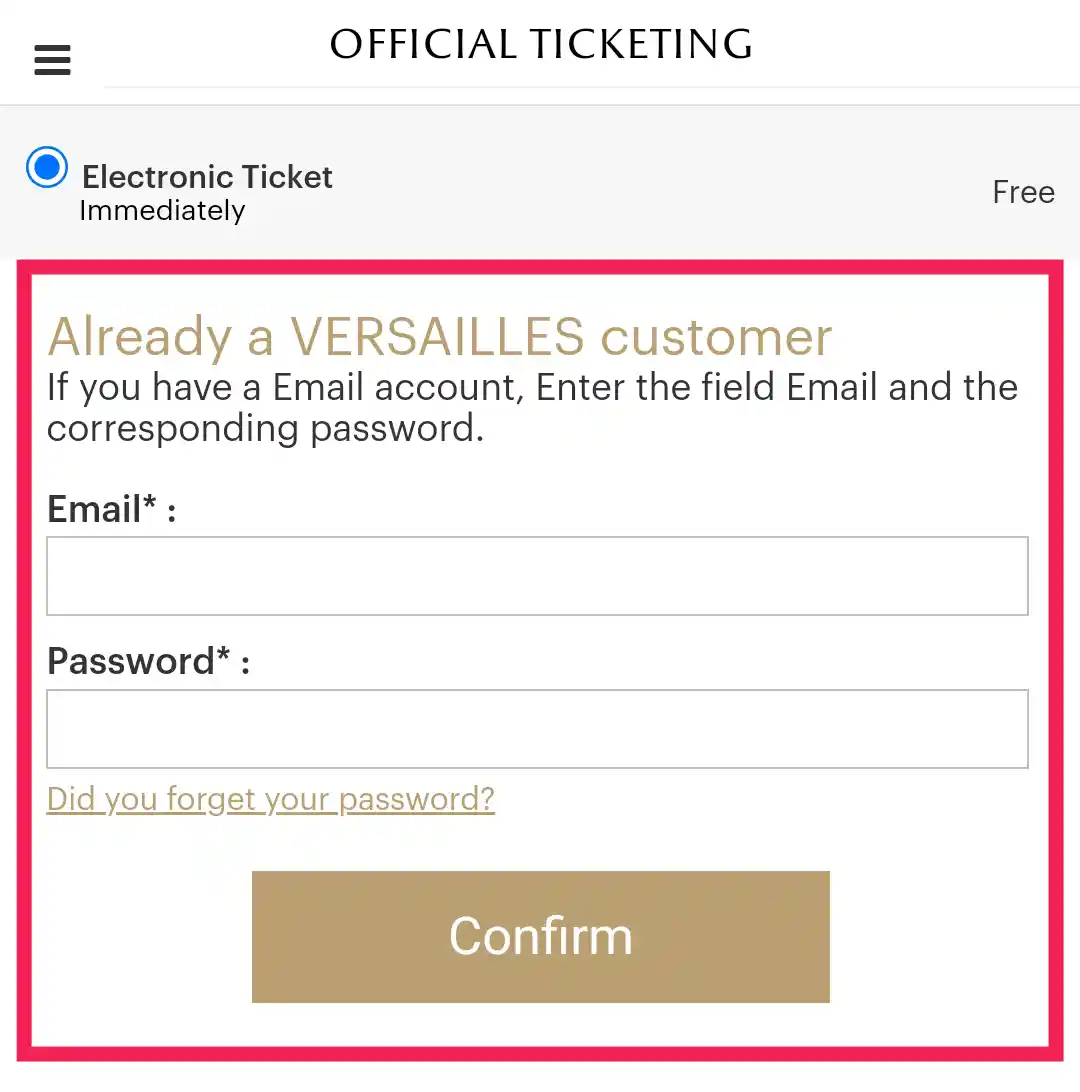Image resolution: width=1080 pixels, height=1092 pixels.
Task: Click "corresponding password." in the instructions
Action: coord(265,429)
